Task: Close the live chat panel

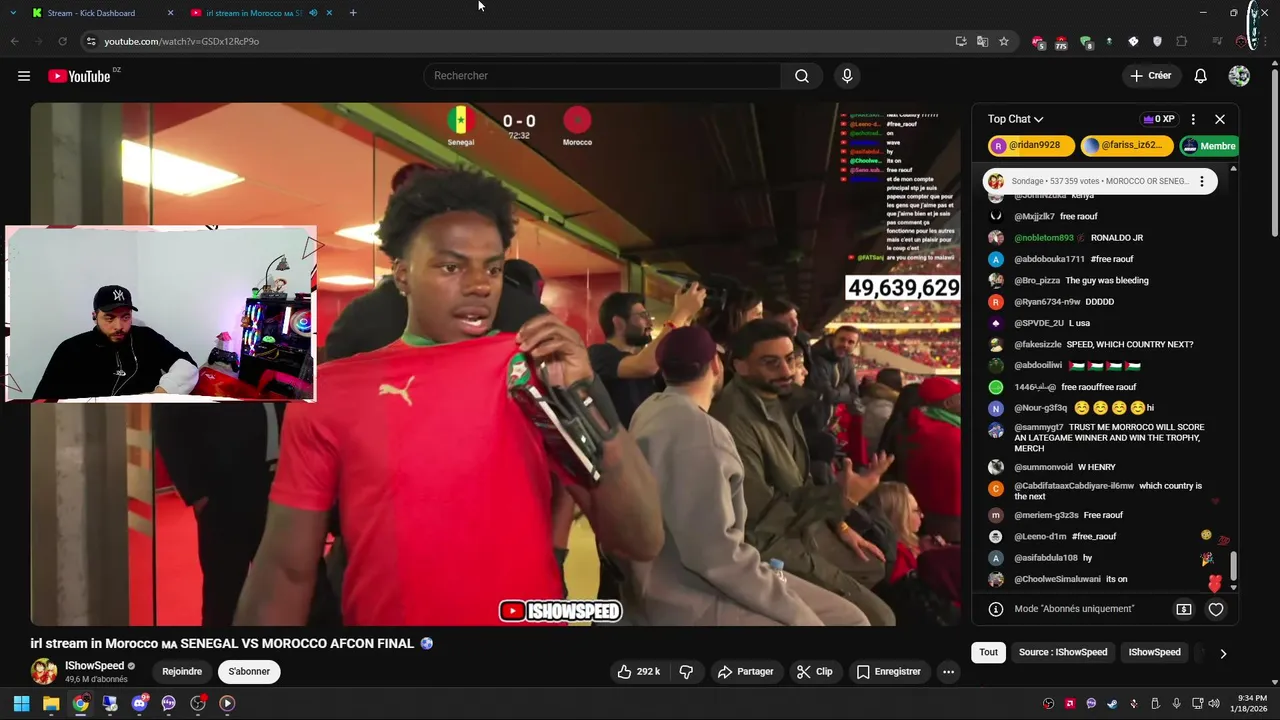Action: (x=1220, y=119)
